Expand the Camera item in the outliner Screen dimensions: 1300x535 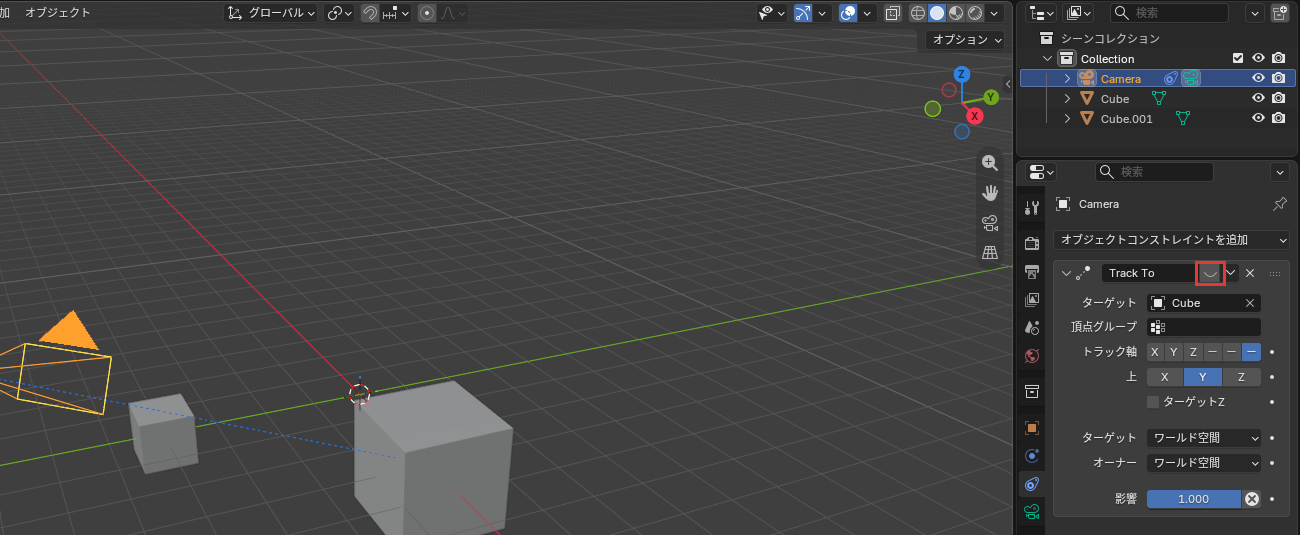(1067, 78)
